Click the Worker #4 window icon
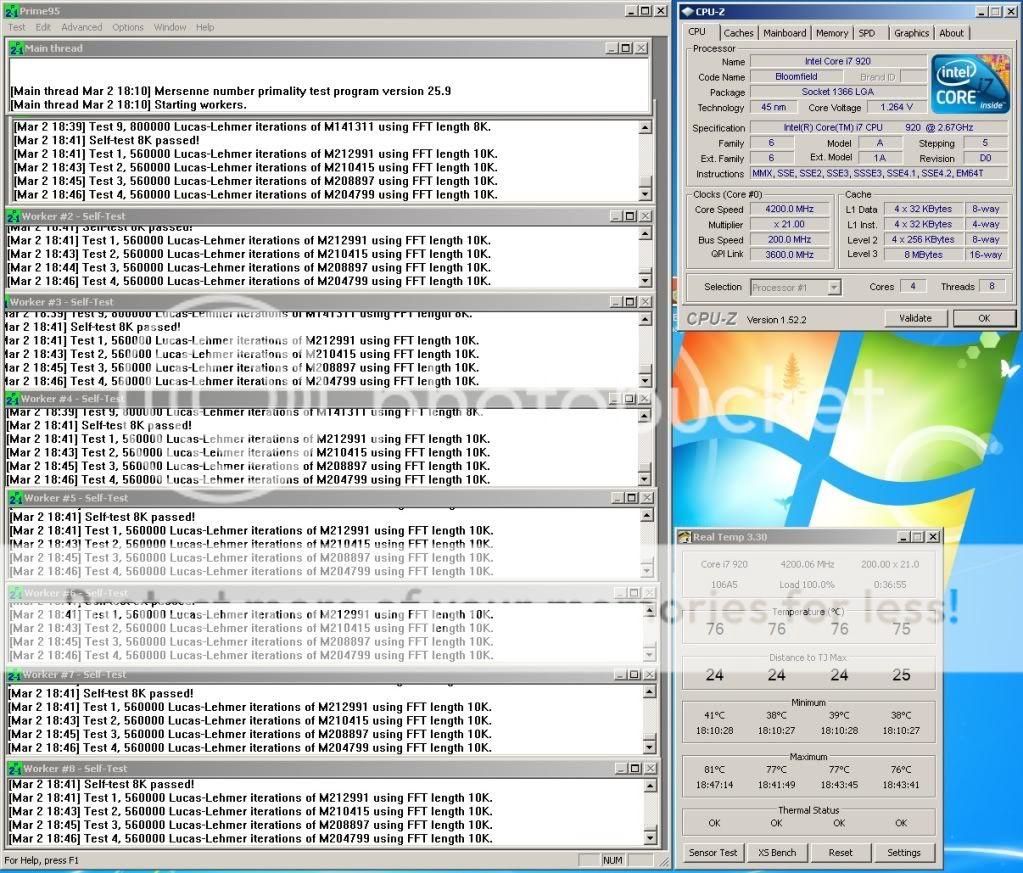Image resolution: width=1023 pixels, height=873 pixels. click(13, 399)
